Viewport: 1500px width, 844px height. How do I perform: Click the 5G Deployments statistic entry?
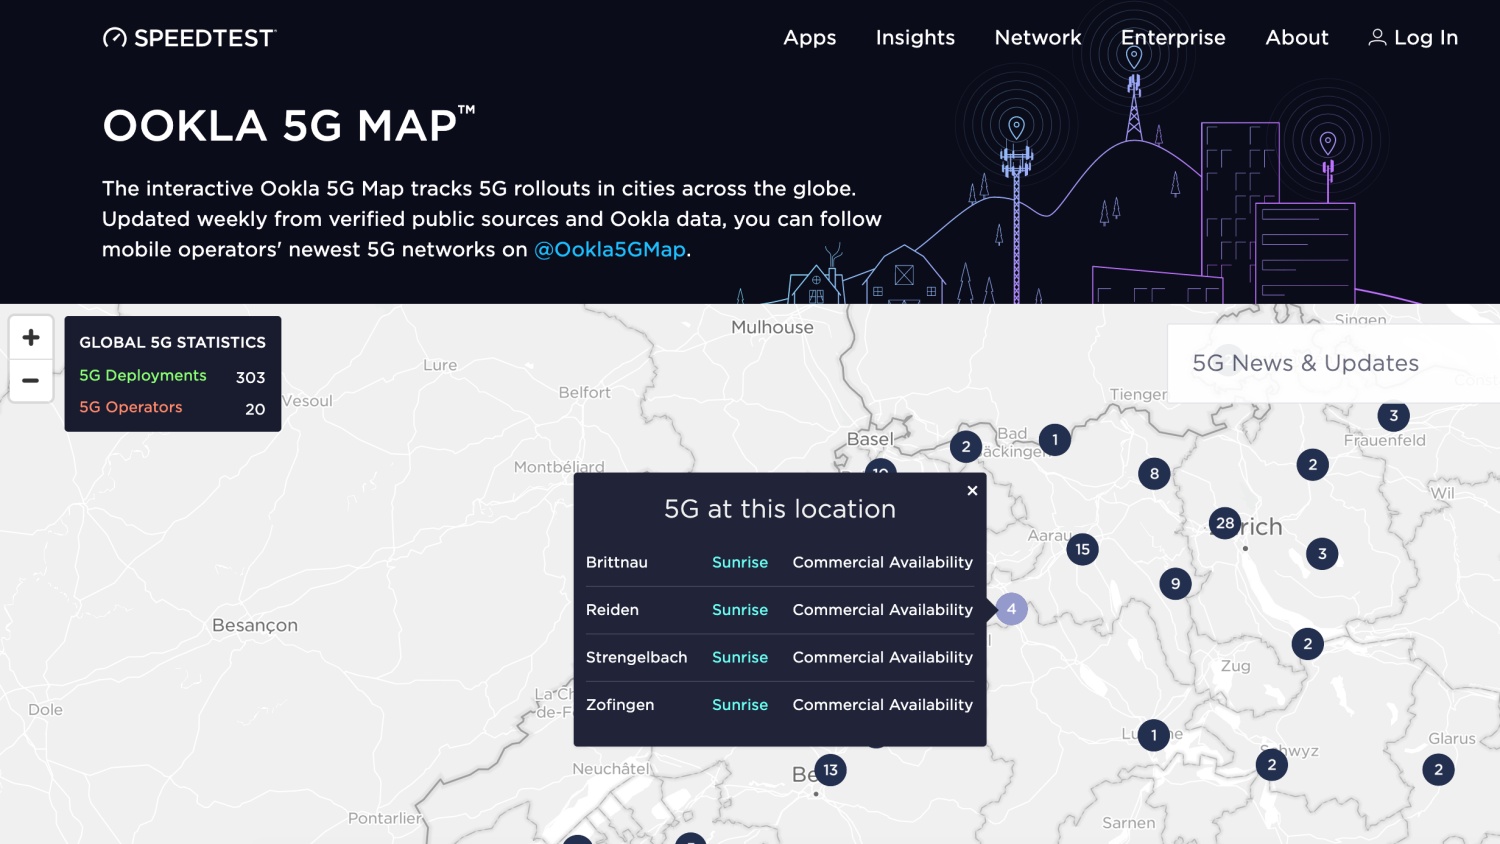coord(142,375)
